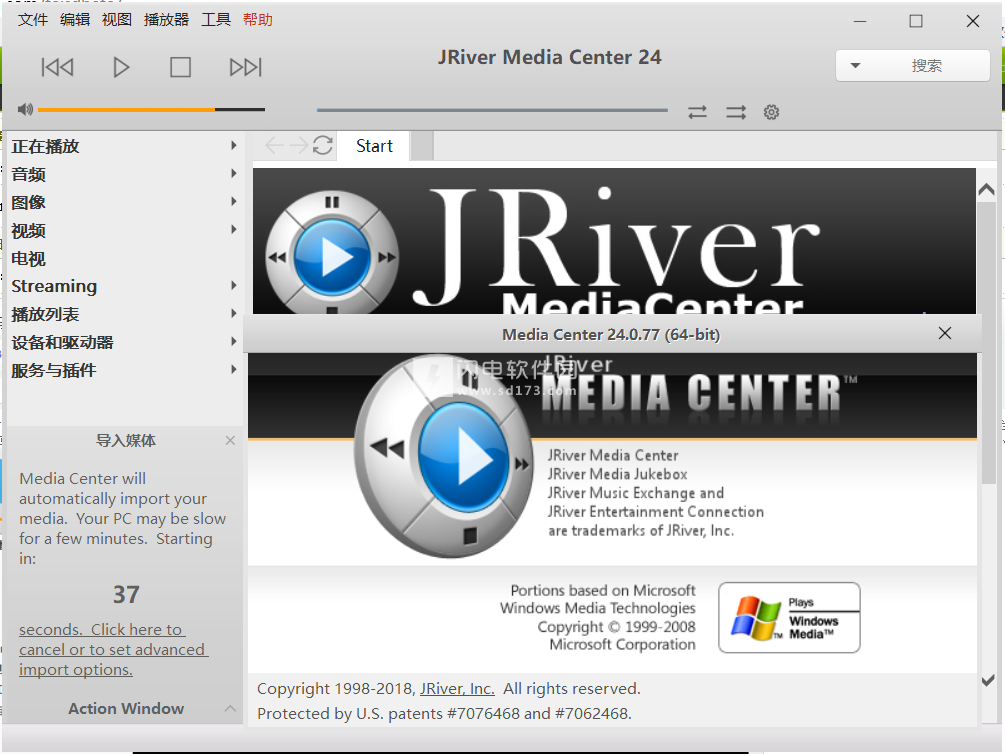Click the 搜索 search field
The height and width of the screenshot is (754, 1005).
(x=926, y=65)
